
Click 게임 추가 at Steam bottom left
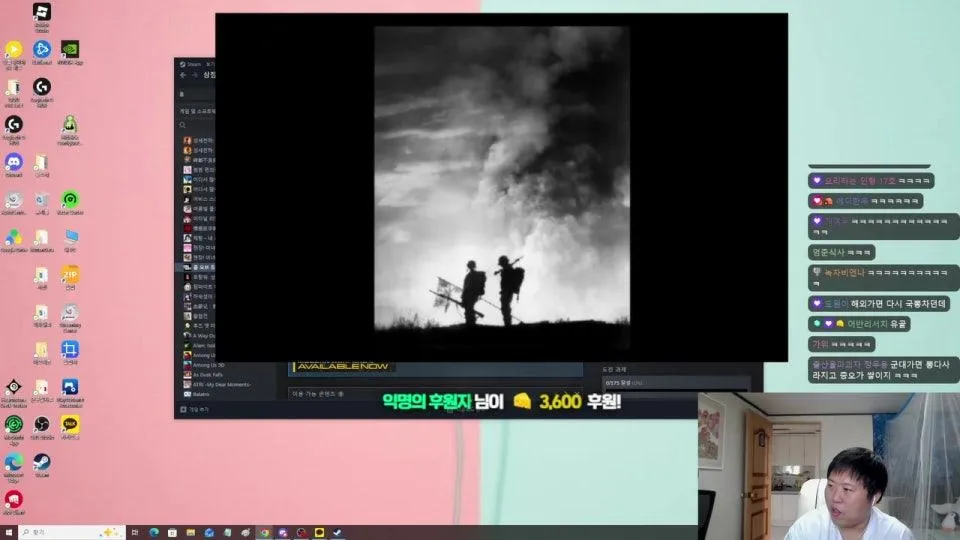point(195,409)
